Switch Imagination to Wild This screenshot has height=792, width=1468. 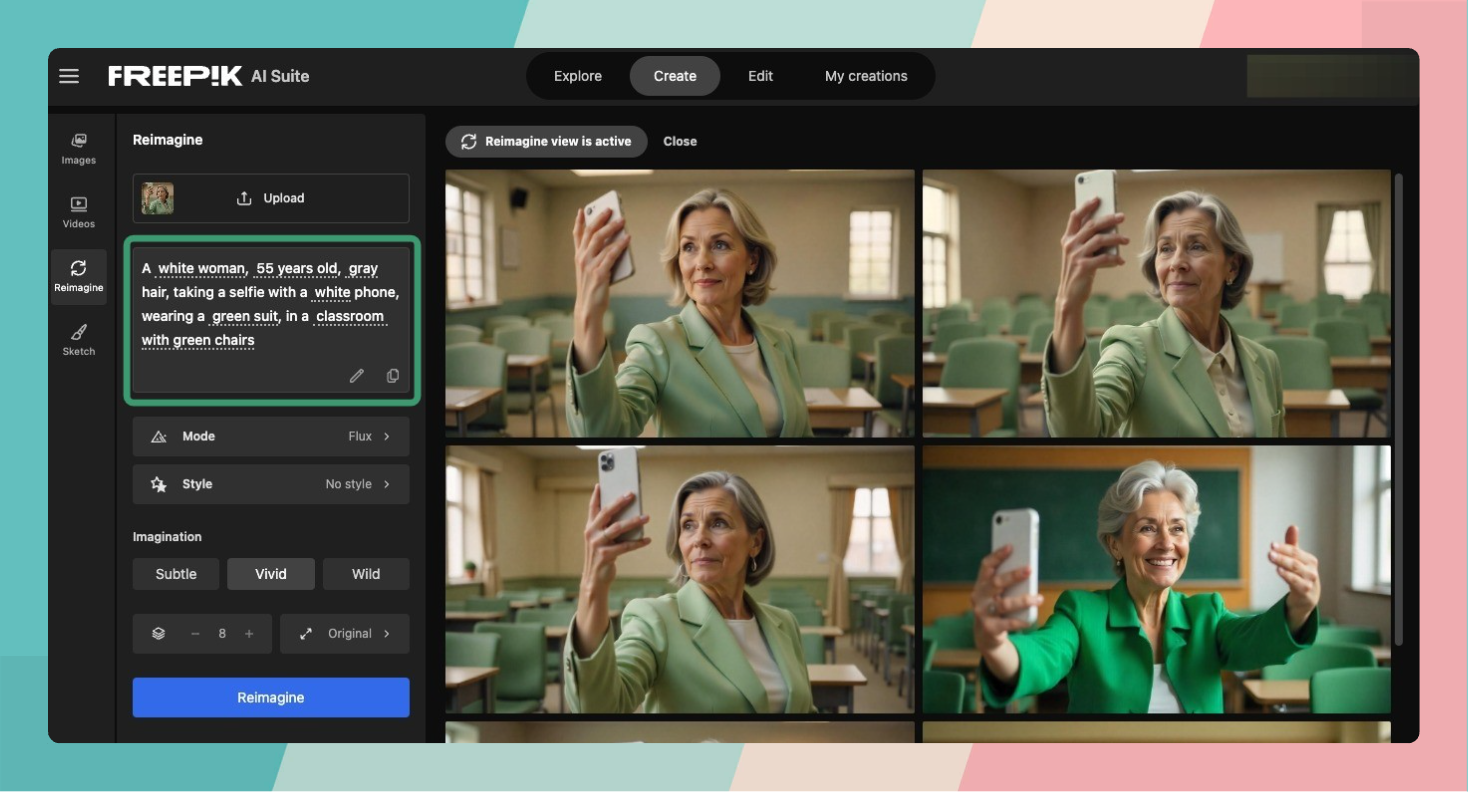[366, 574]
